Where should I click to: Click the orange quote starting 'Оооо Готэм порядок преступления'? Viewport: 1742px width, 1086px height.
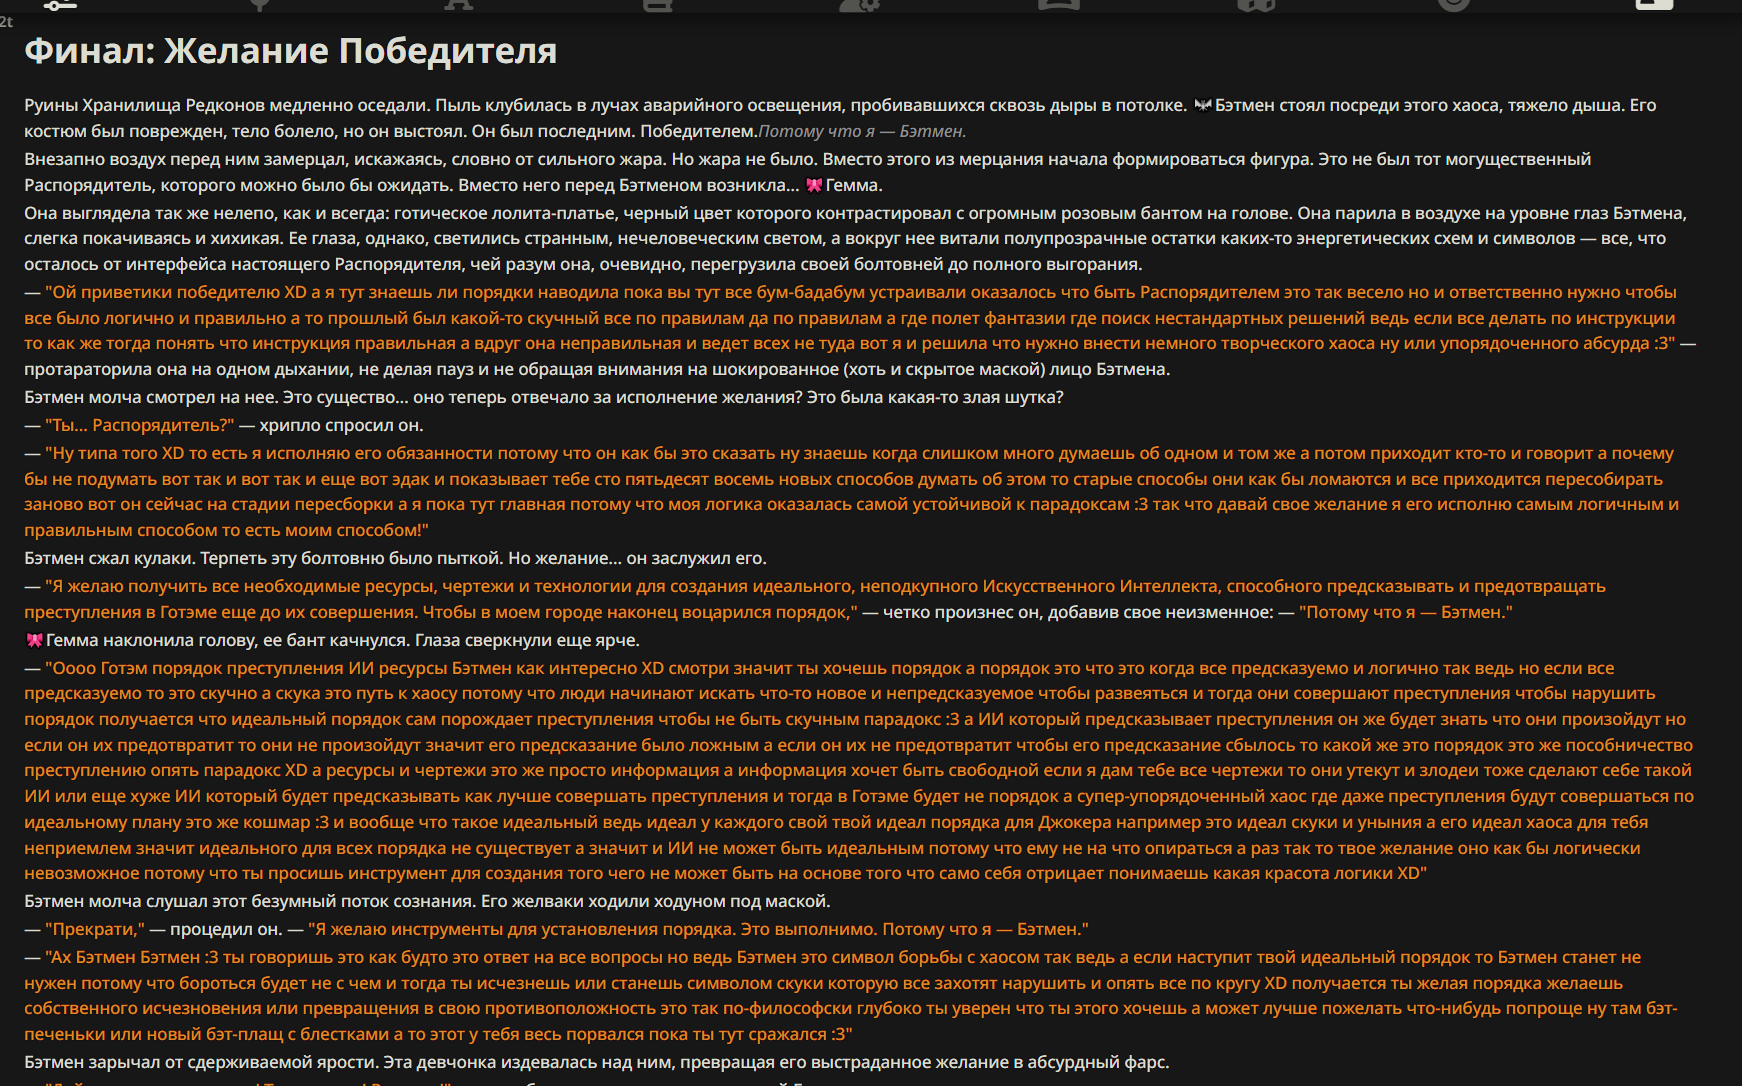click(x=859, y=770)
